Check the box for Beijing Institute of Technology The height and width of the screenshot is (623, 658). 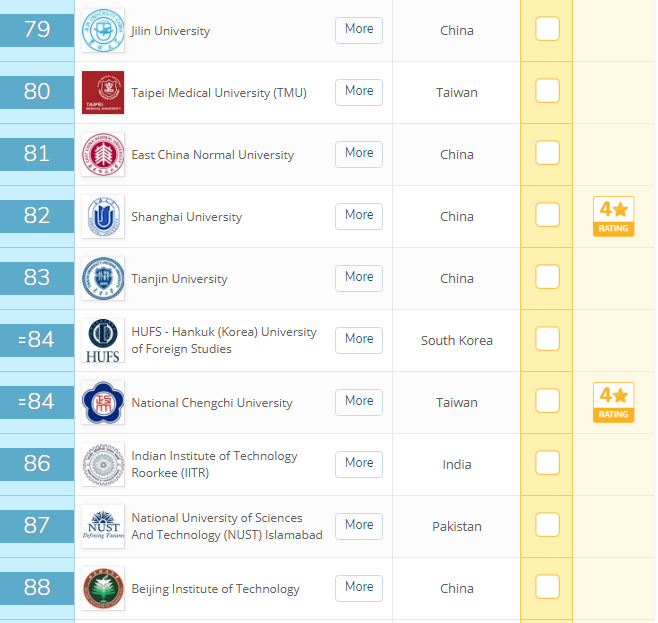[547, 588]
